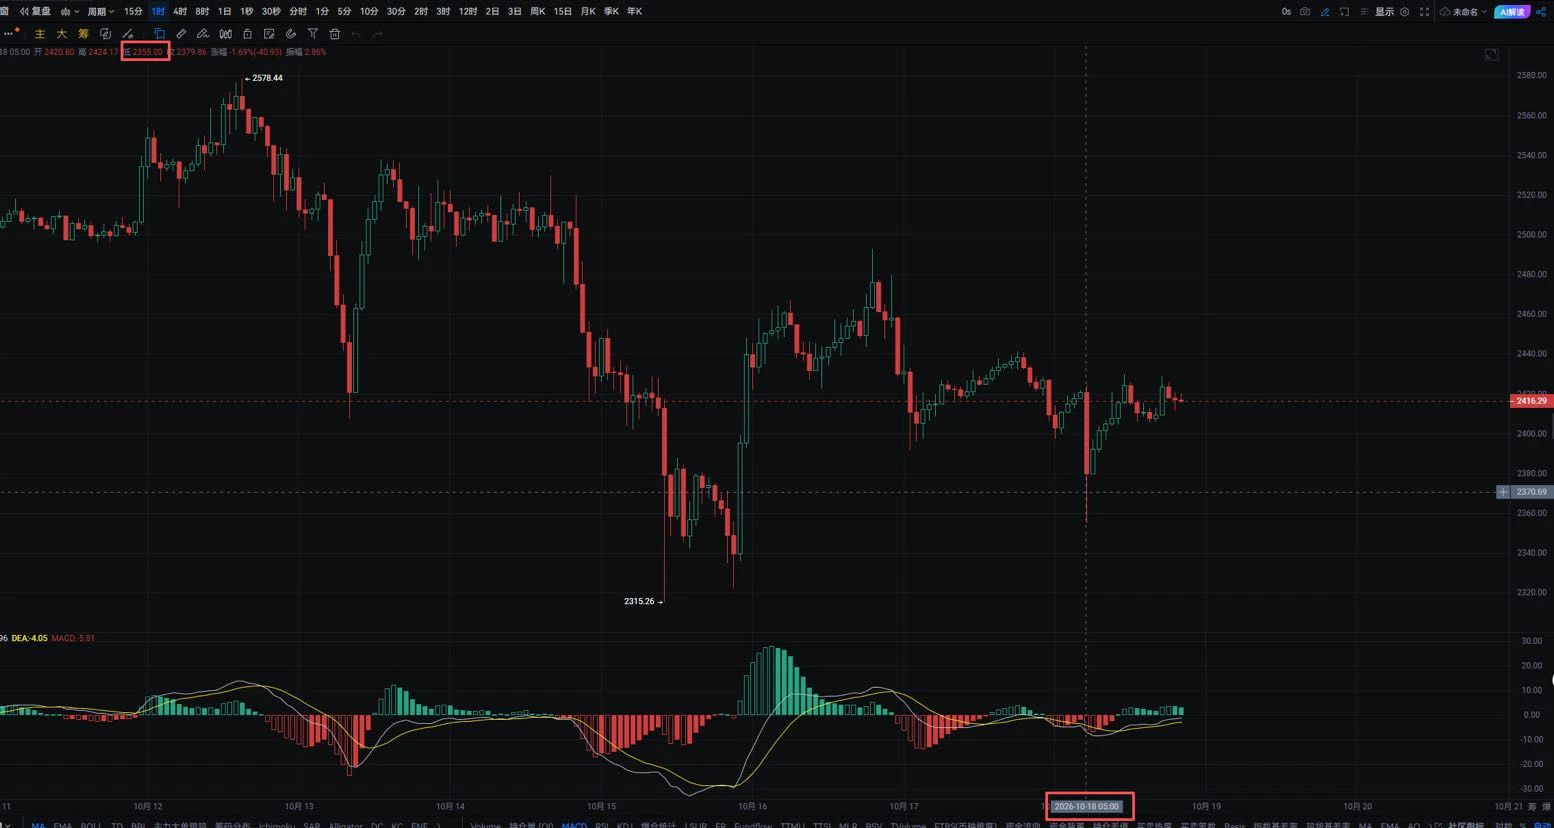Click the 2026-10-18 05:00 date label
The image size is (1554, 828).
tap(1086, 806)
